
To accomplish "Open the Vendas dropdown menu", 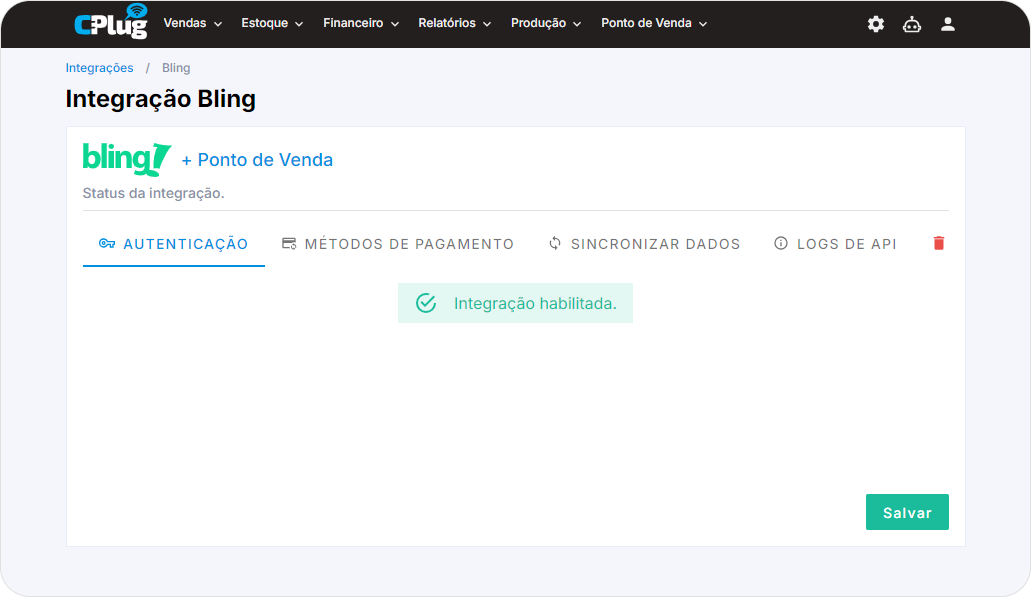I will pyautogui.click(x=193, y=23).
